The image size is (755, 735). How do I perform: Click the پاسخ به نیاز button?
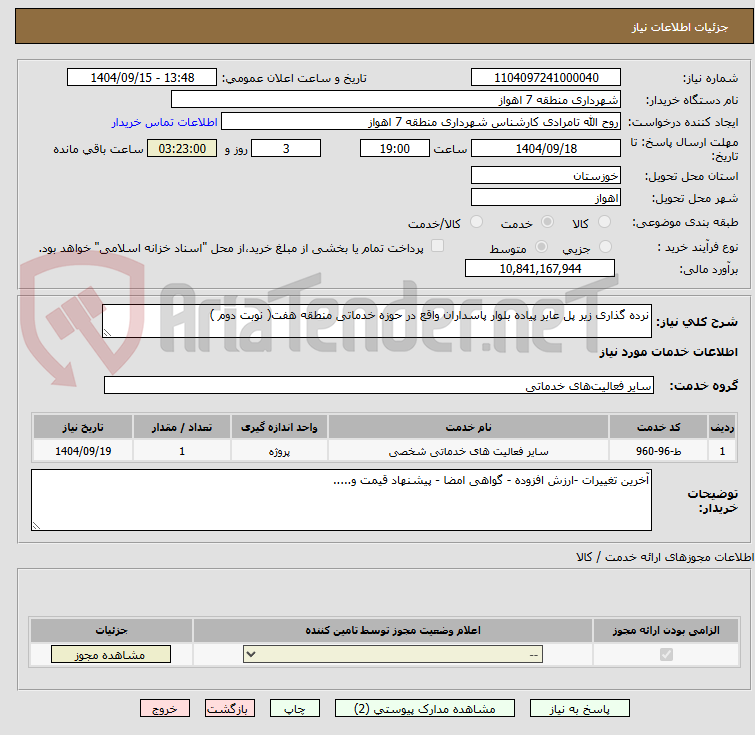[x=579, y=709]
